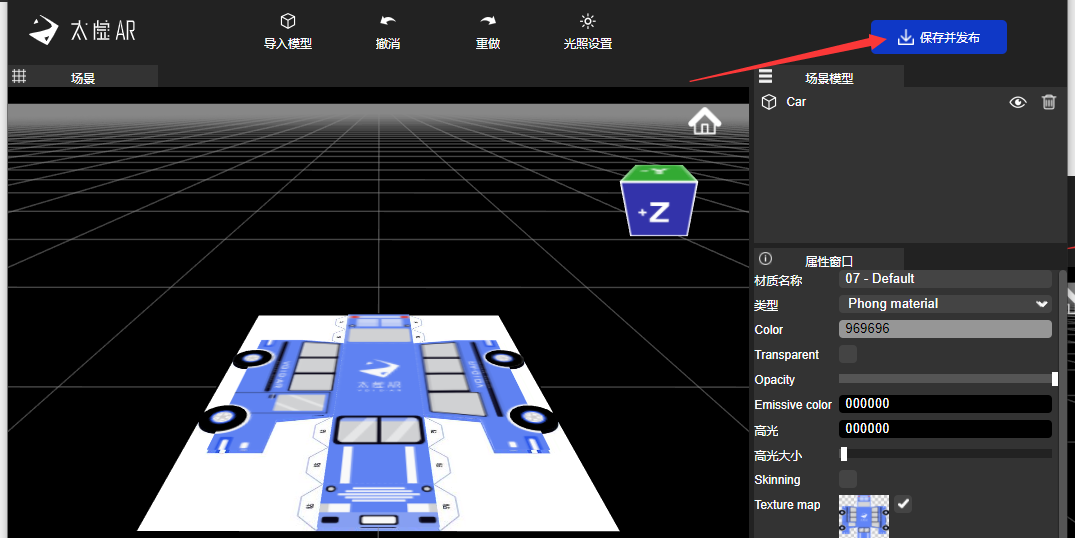Screen dimensions: 1075x538
Task: Delete the Car model with trash icon
Action: pos(1048,102)
